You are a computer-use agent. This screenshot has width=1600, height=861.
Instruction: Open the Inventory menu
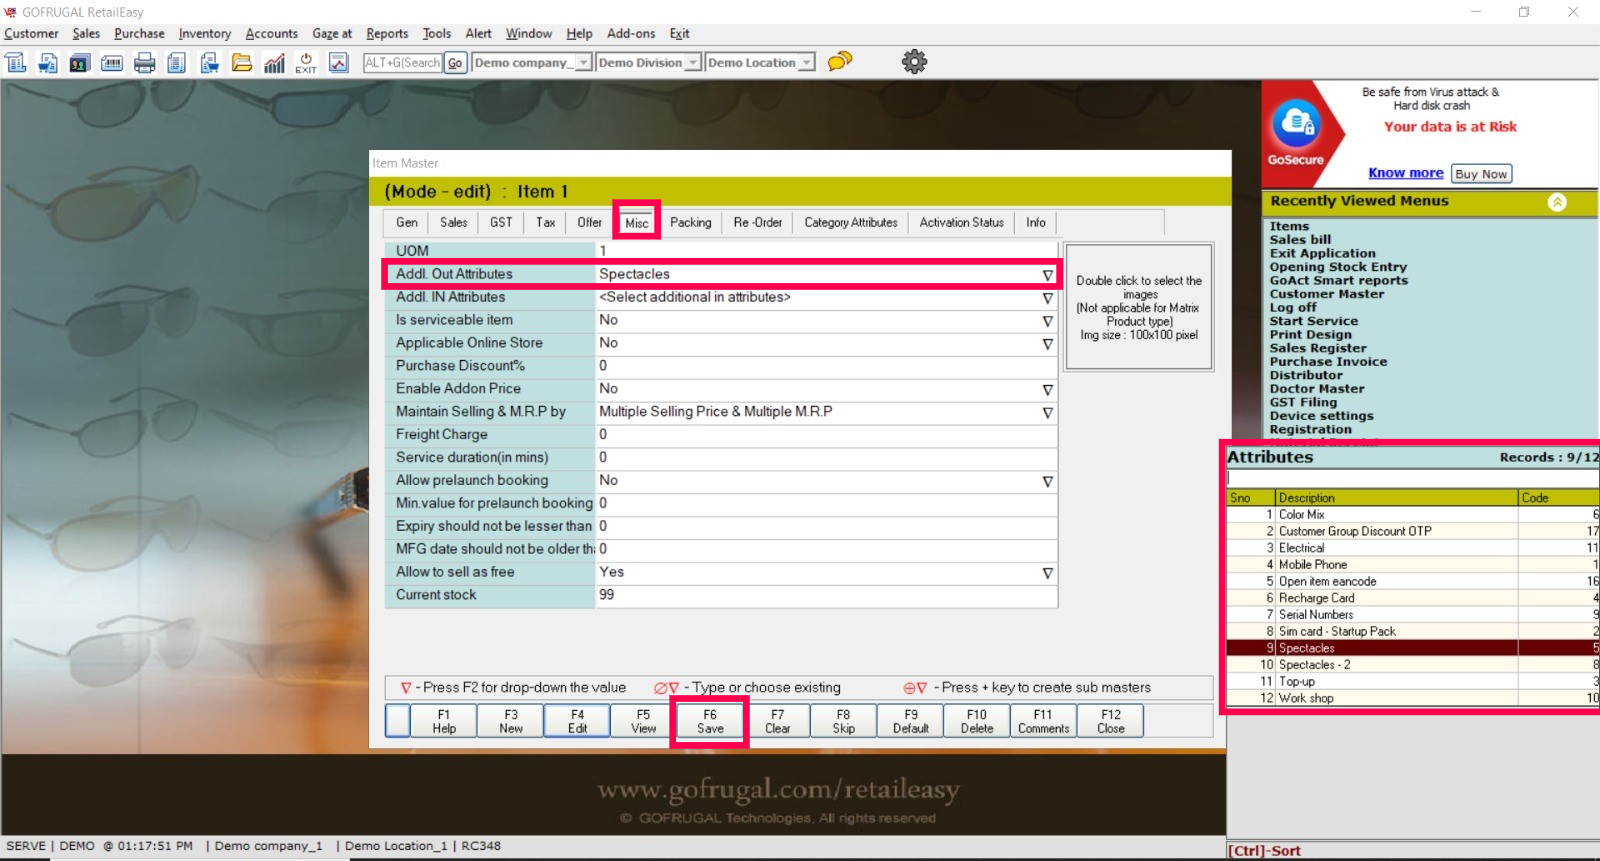click(204, 34)
